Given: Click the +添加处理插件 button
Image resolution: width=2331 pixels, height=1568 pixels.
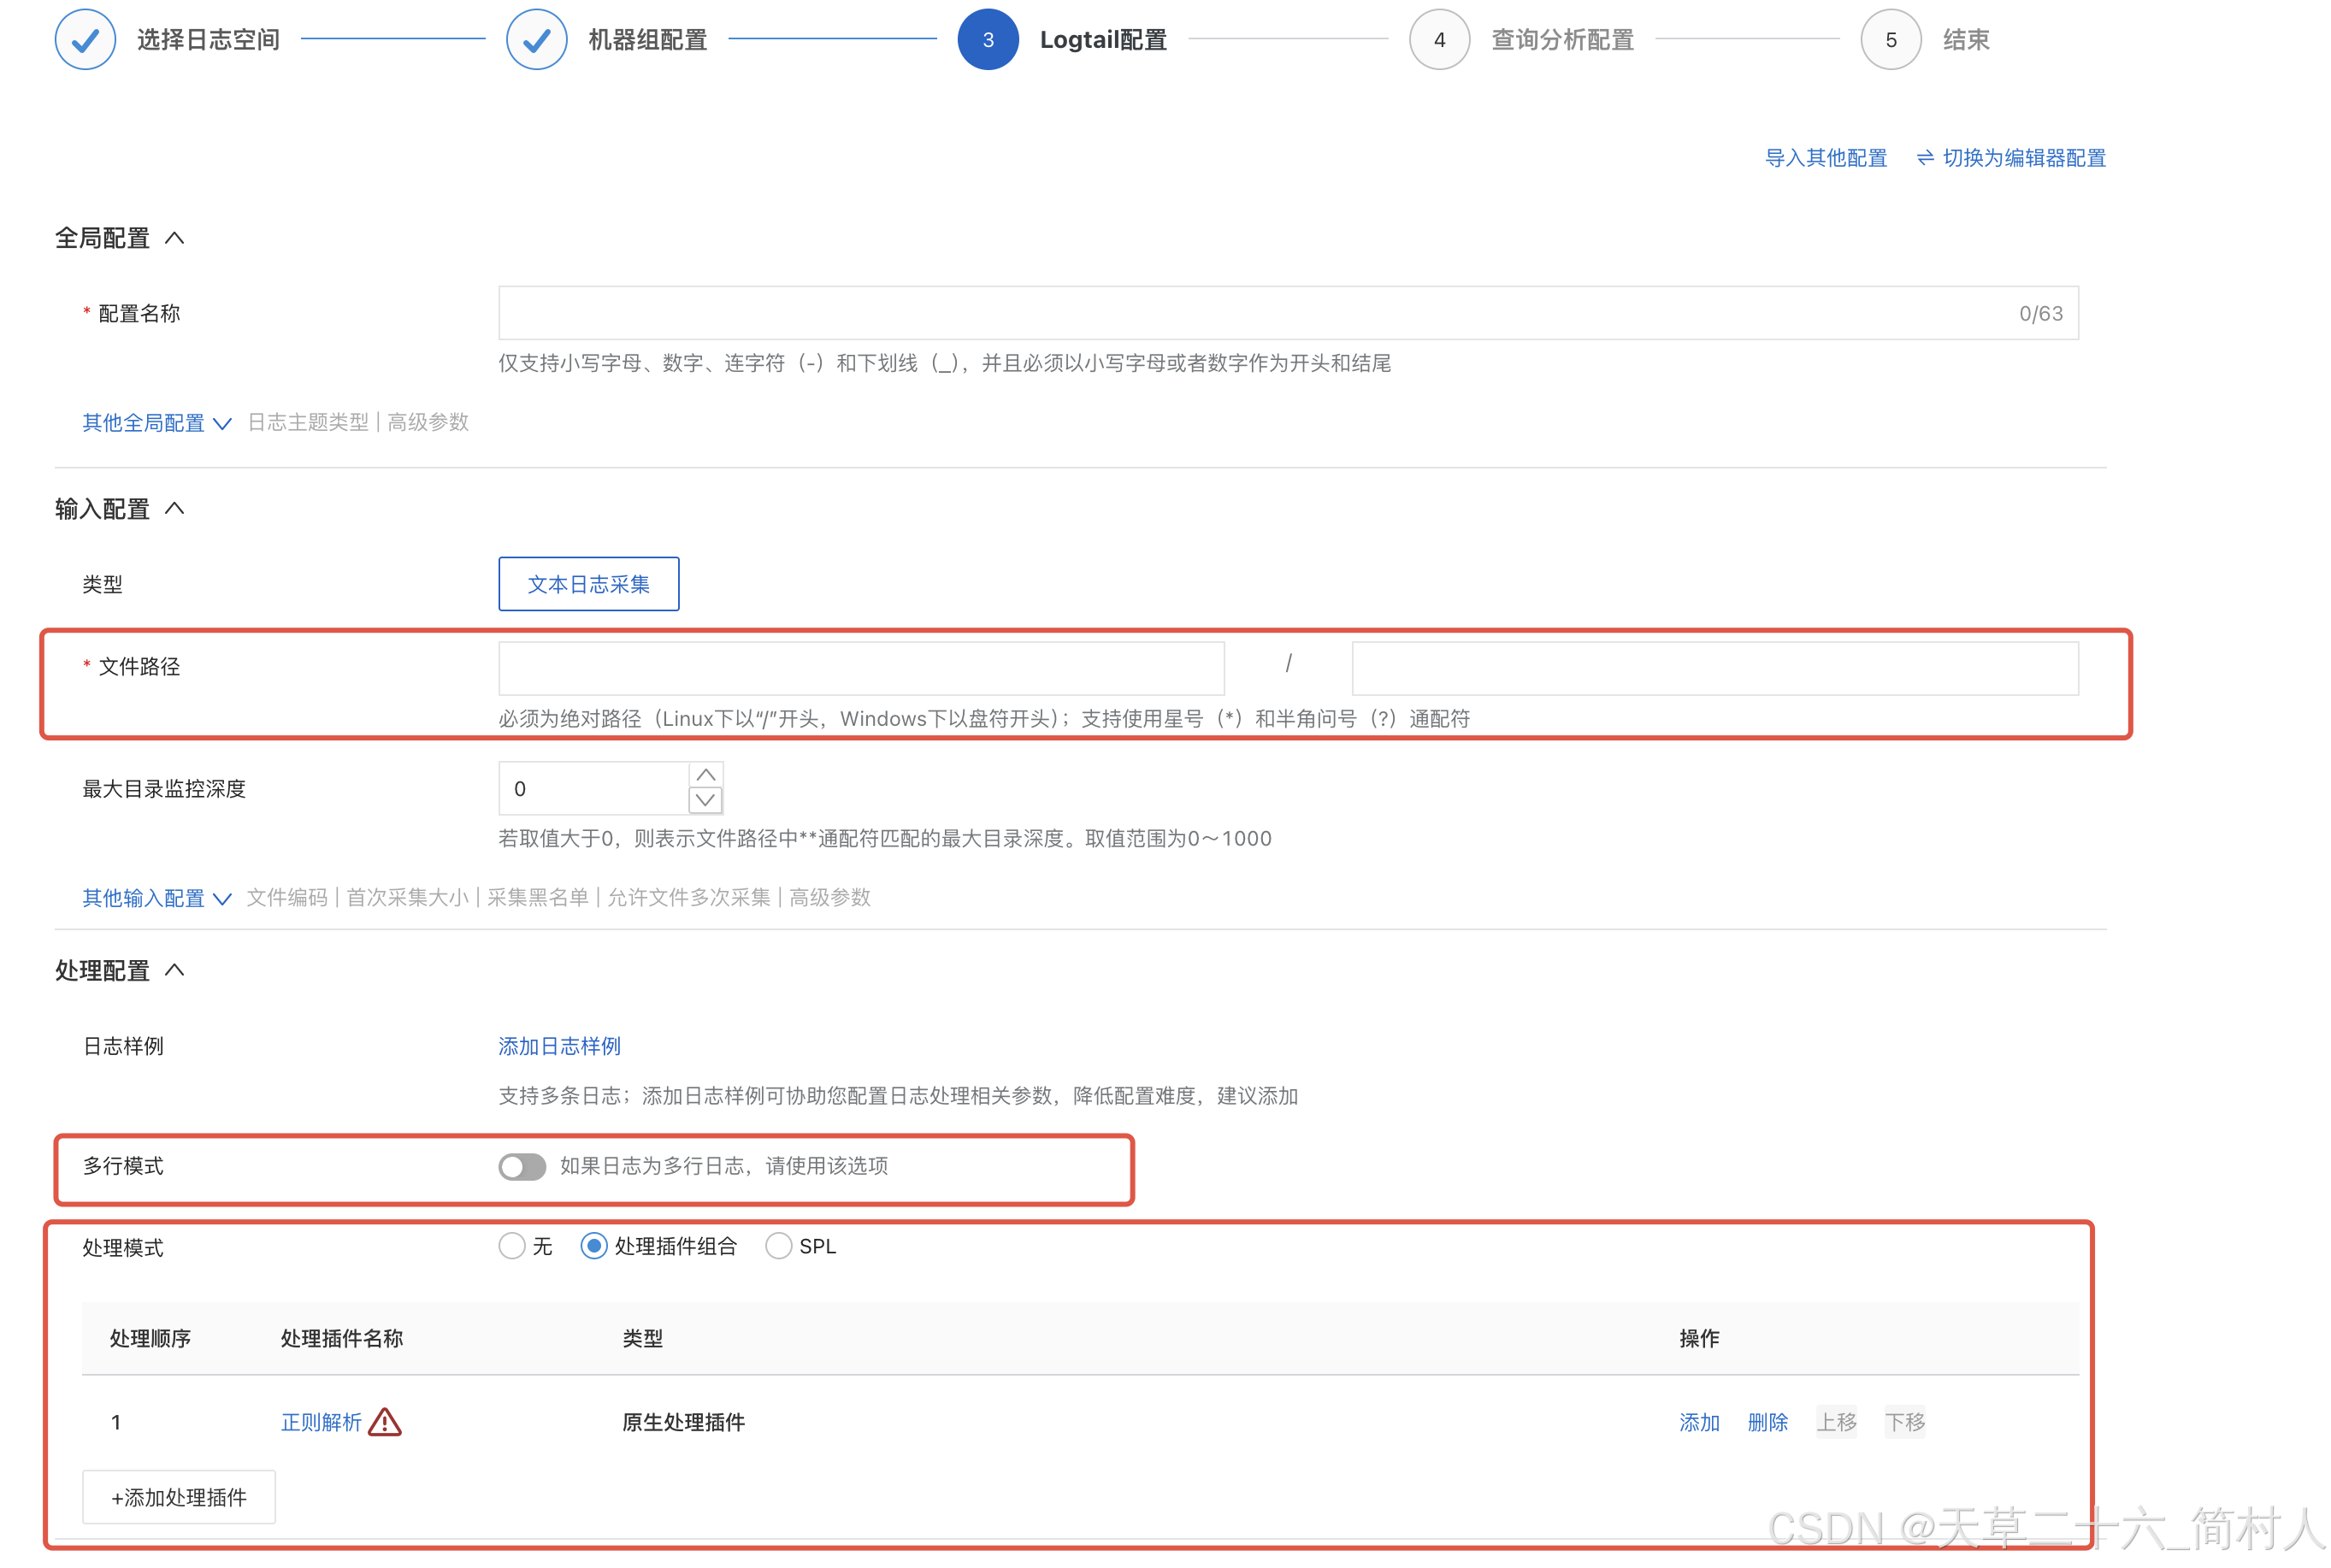Looking at the screenshot, I should pos(178,1497).
